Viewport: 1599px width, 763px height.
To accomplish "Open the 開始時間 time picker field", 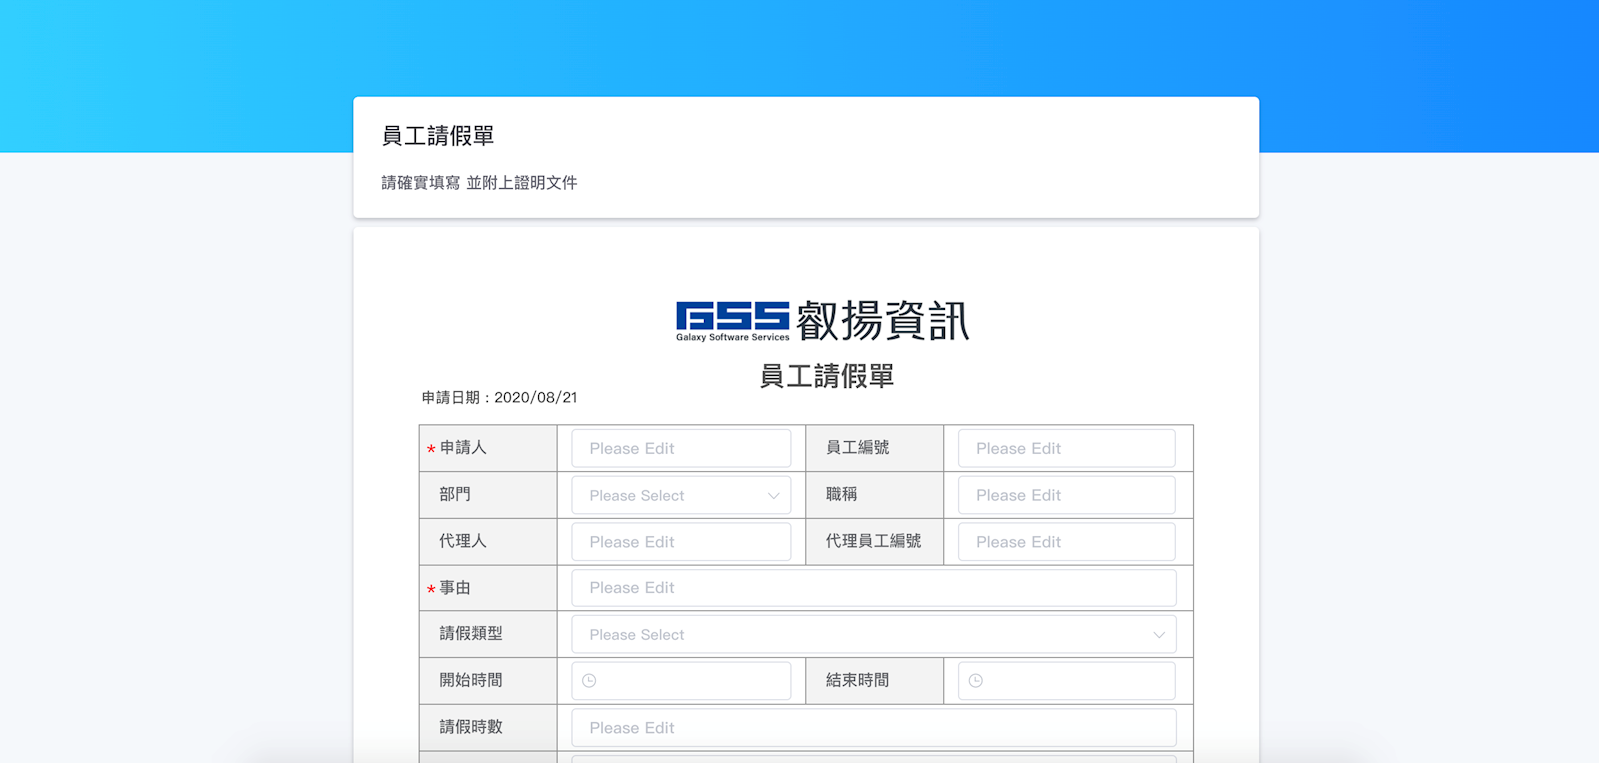I will [x=690, y=681].
